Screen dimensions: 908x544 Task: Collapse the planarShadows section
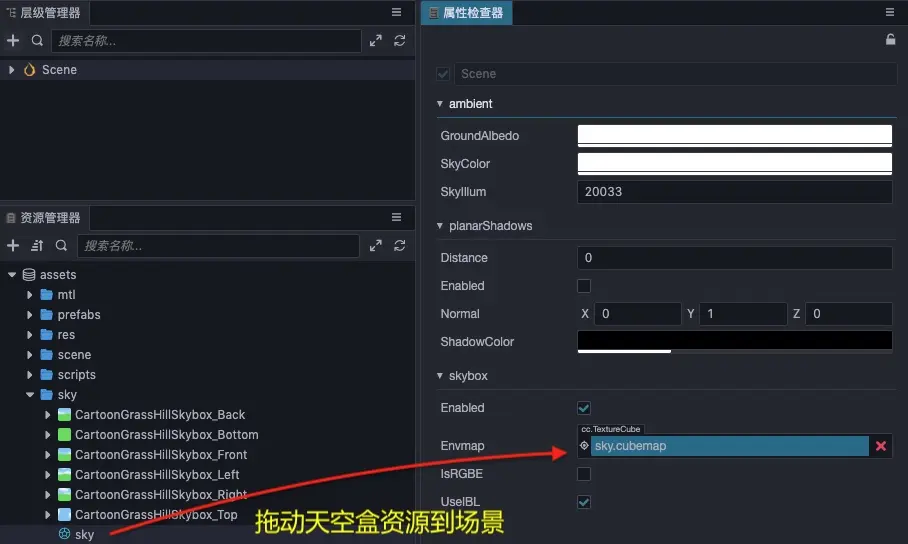[x=440, y=226]
